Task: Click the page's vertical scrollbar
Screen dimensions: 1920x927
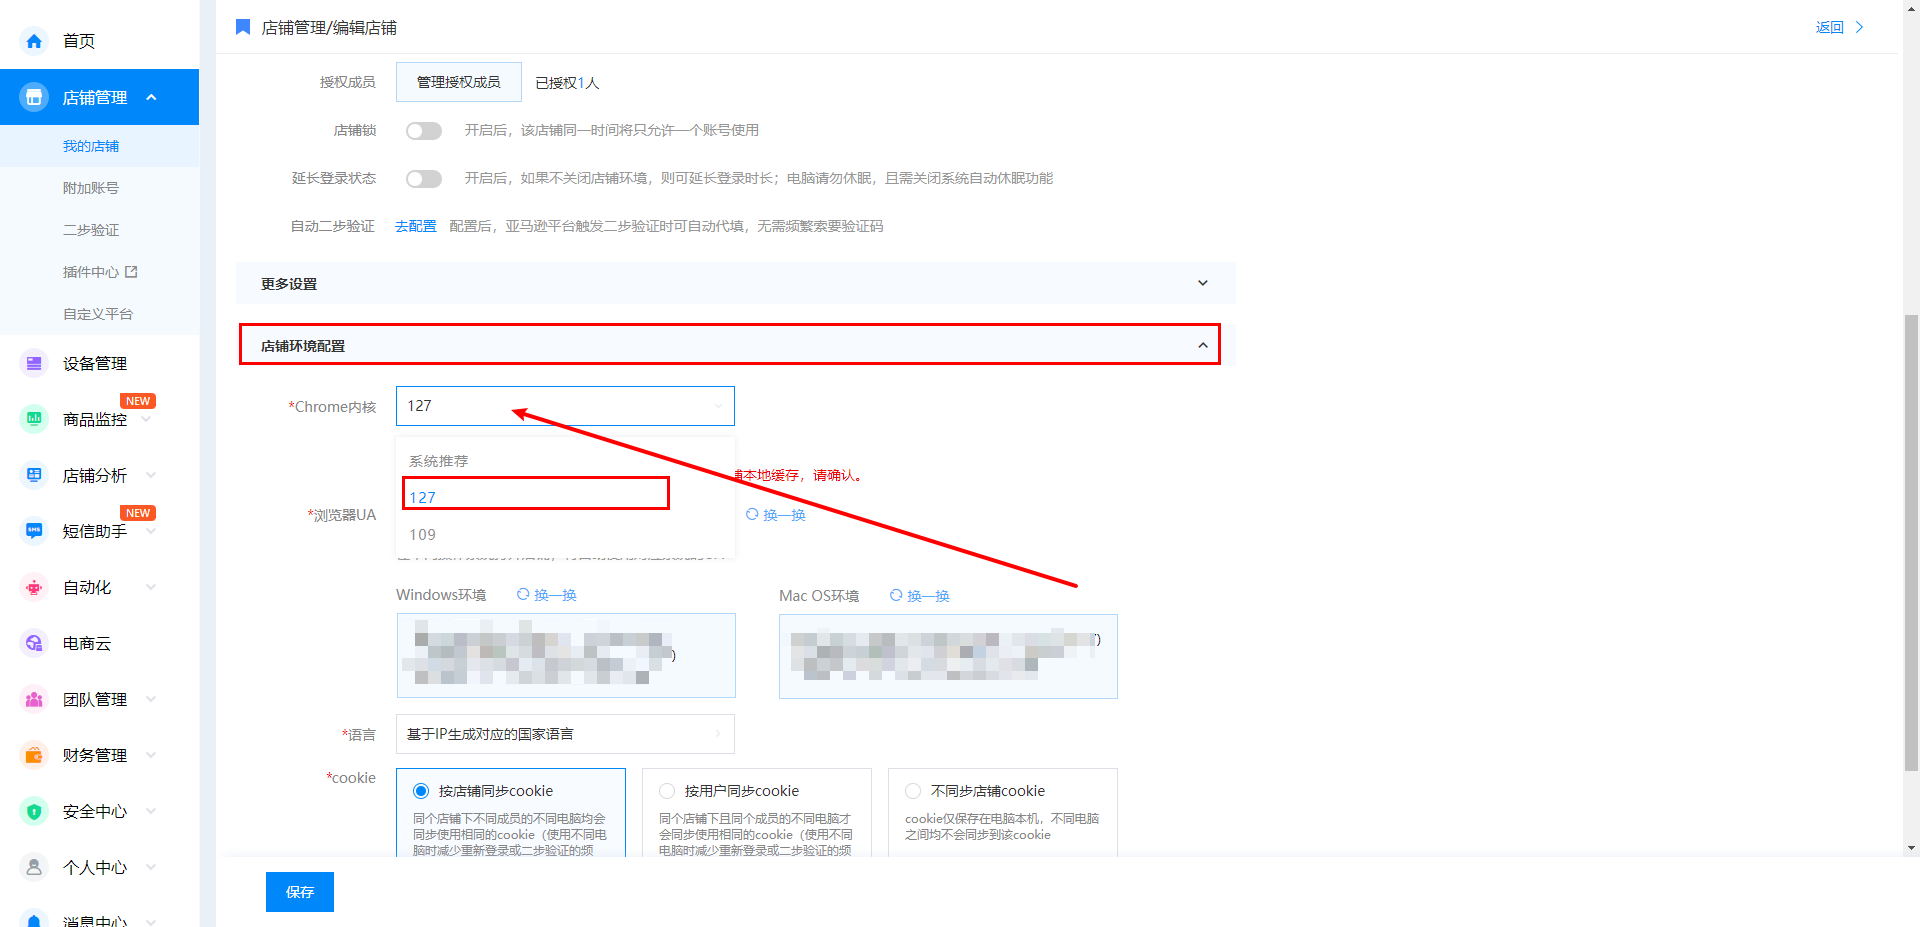Action: pyautogui.click(x=1911, y=540)
